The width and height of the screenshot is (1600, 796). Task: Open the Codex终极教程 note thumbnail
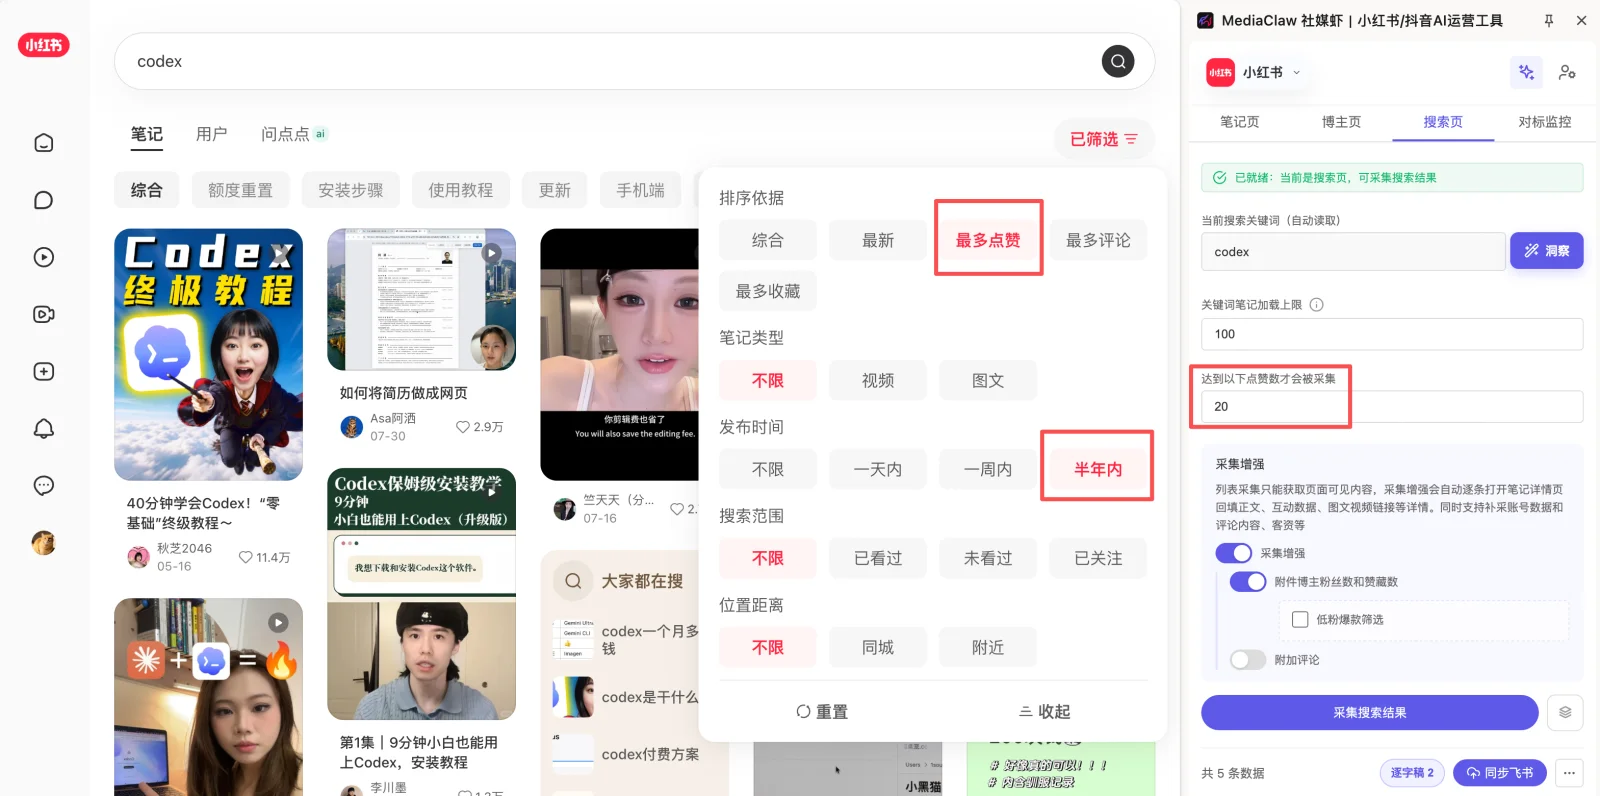[208, 355]
